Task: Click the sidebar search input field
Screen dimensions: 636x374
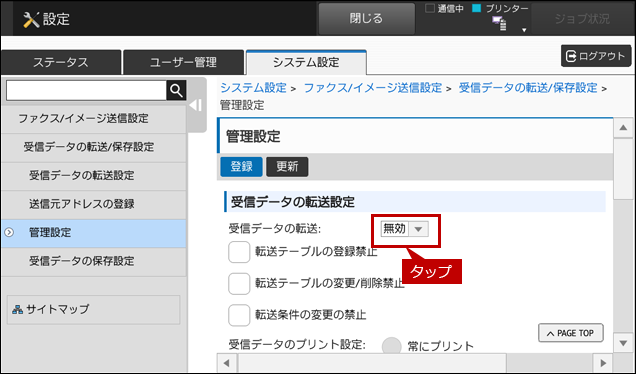Action: click(86, 90)
